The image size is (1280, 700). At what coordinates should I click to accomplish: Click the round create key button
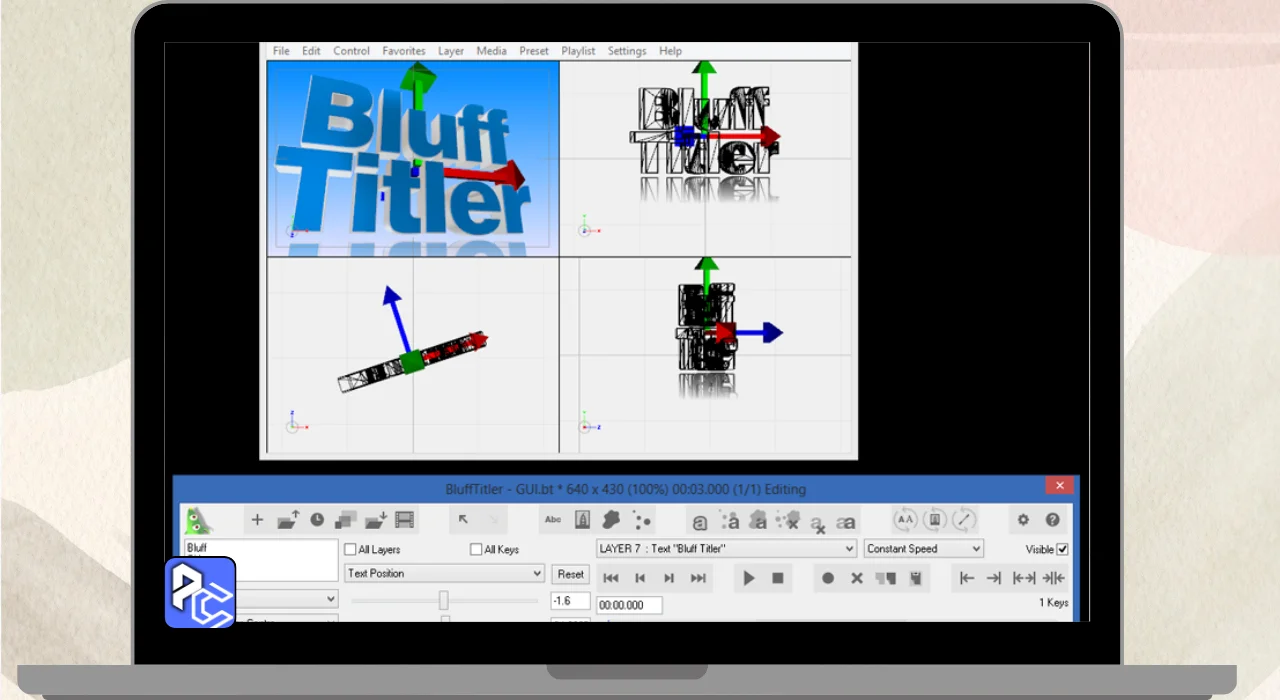827,578
